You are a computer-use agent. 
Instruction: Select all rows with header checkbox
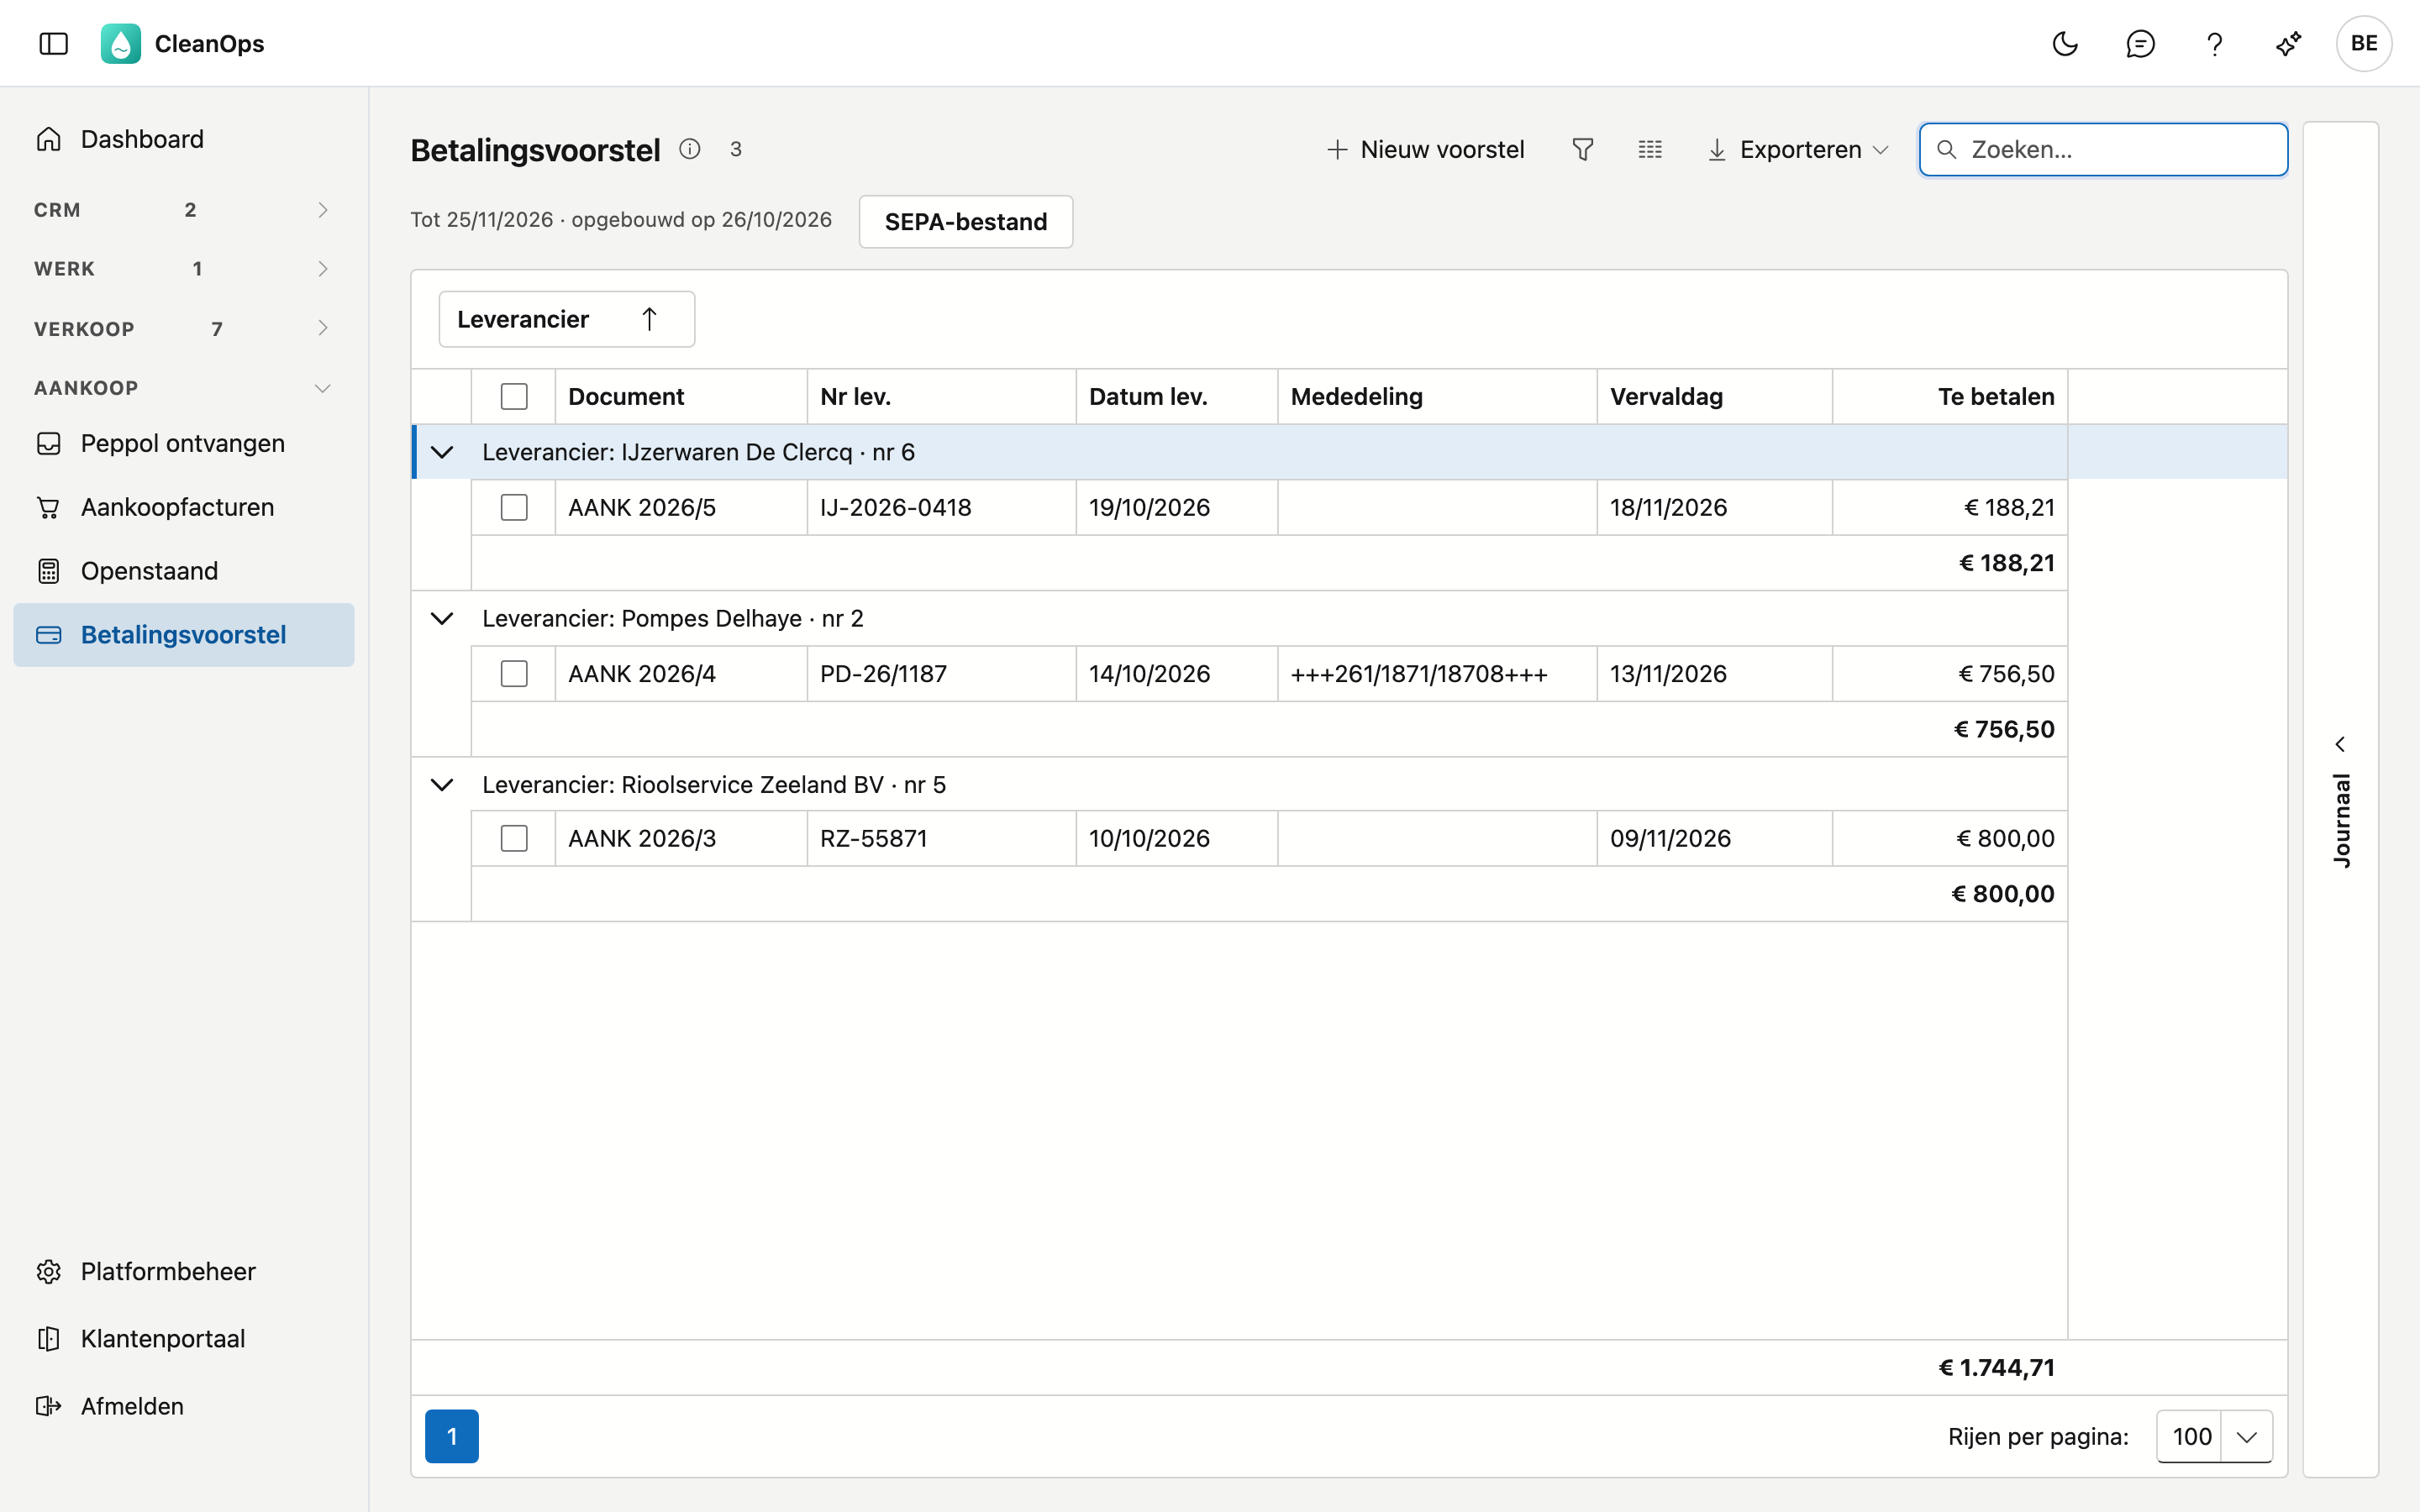click(514, 396)
